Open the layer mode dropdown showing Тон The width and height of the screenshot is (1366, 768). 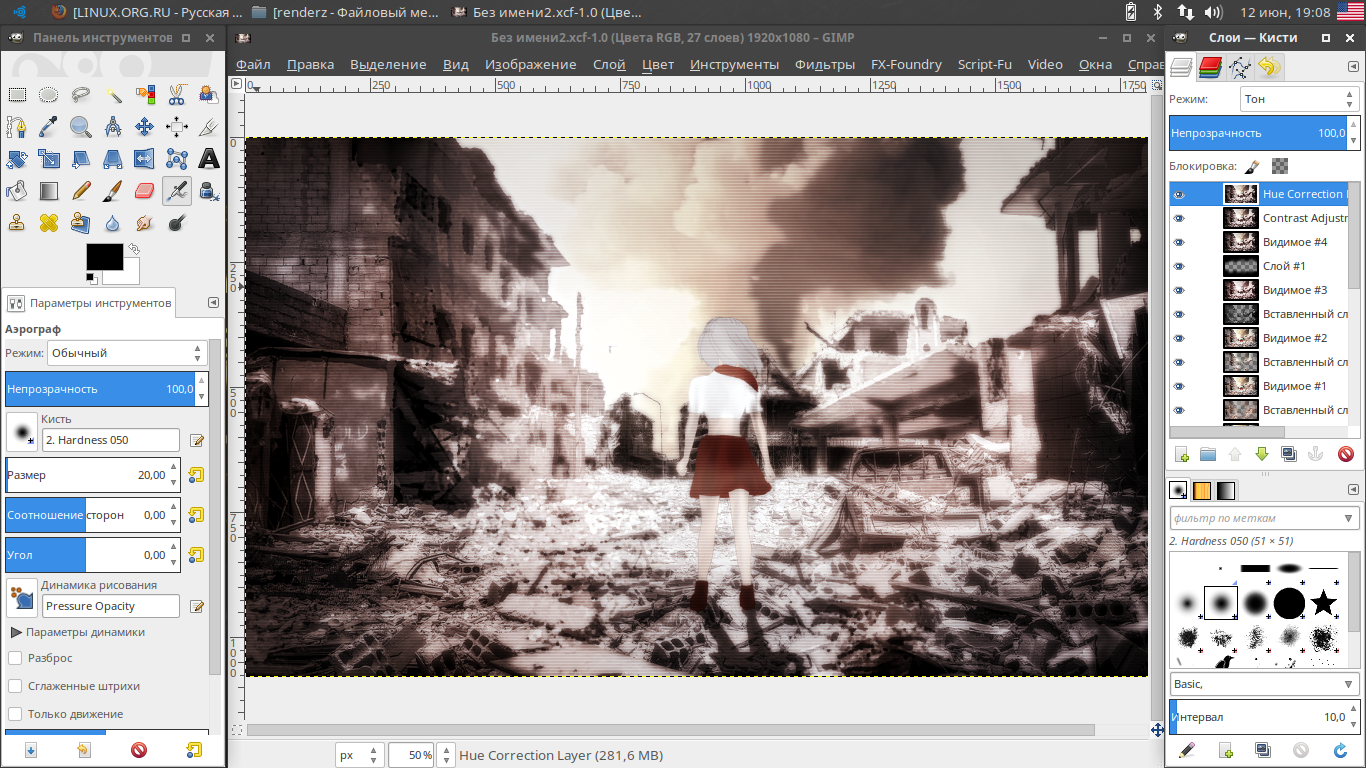[x=1298, y=99]
